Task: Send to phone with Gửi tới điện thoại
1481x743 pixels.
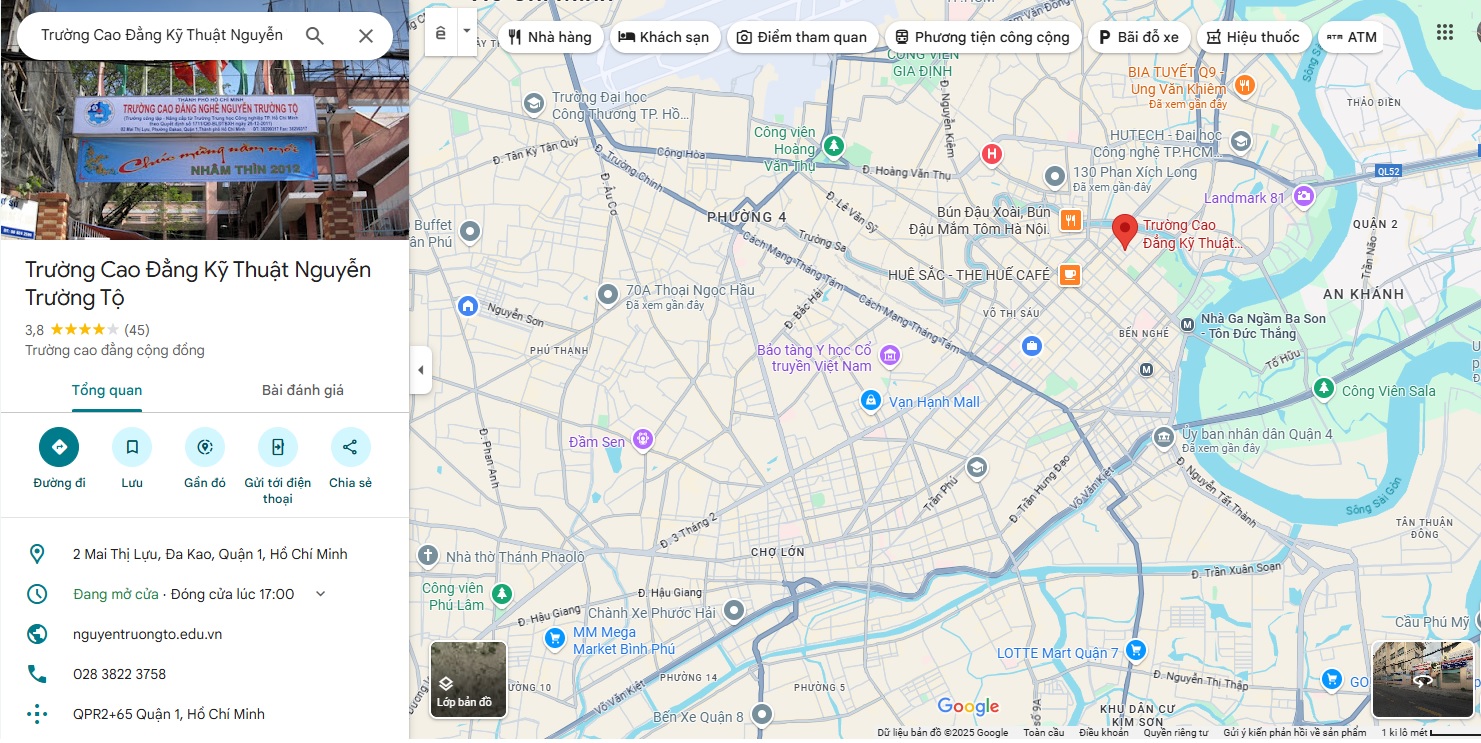Action: click(x=278, y=447)
